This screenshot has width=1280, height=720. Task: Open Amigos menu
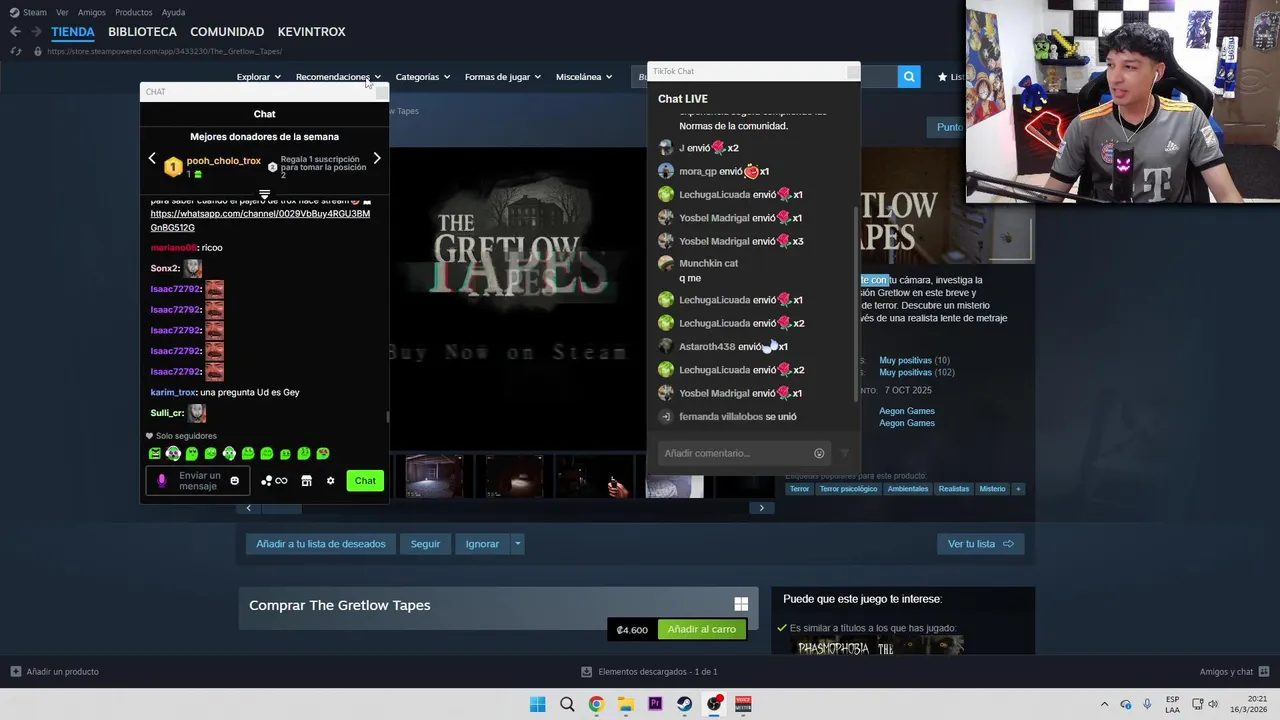click(92, 12)
